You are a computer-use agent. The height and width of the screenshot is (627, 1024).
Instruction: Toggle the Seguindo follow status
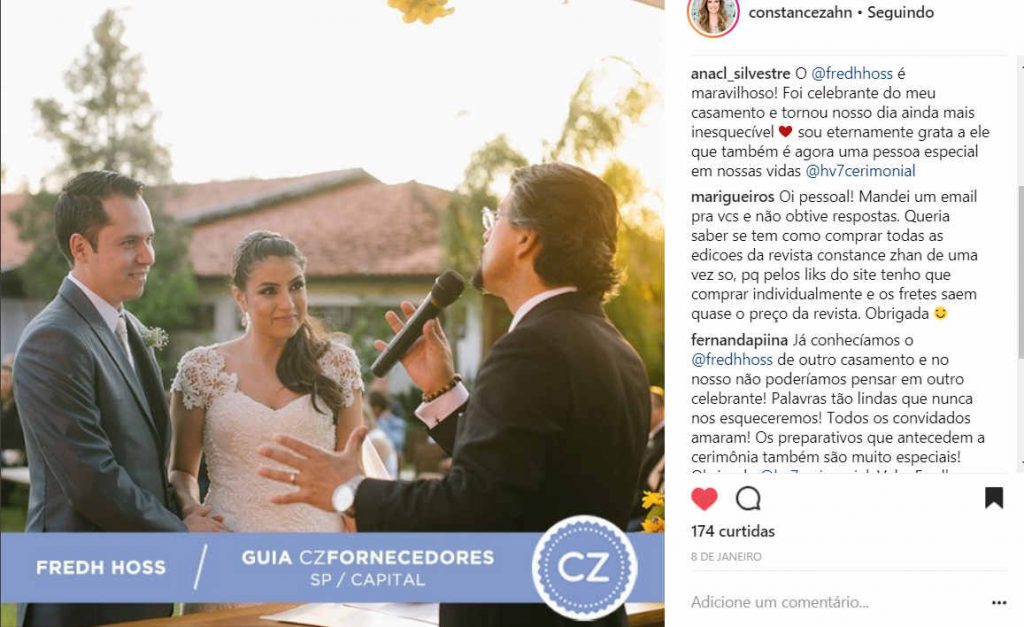tap(900, 12)
